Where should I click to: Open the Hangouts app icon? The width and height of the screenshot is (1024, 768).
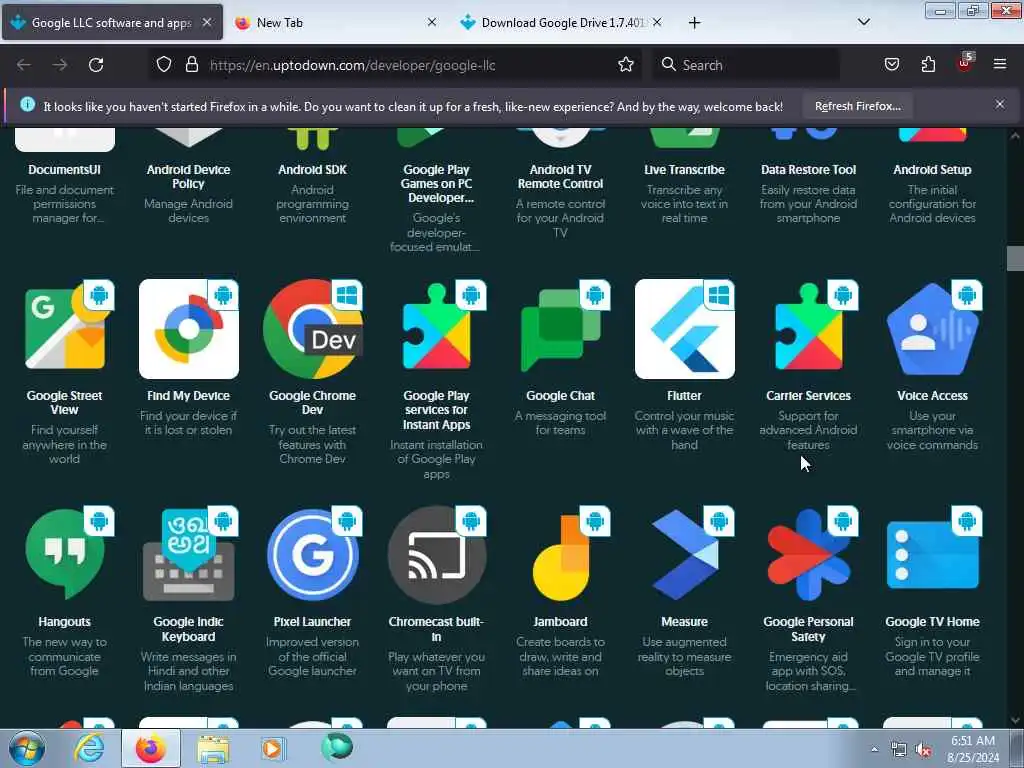click(65, 555)
